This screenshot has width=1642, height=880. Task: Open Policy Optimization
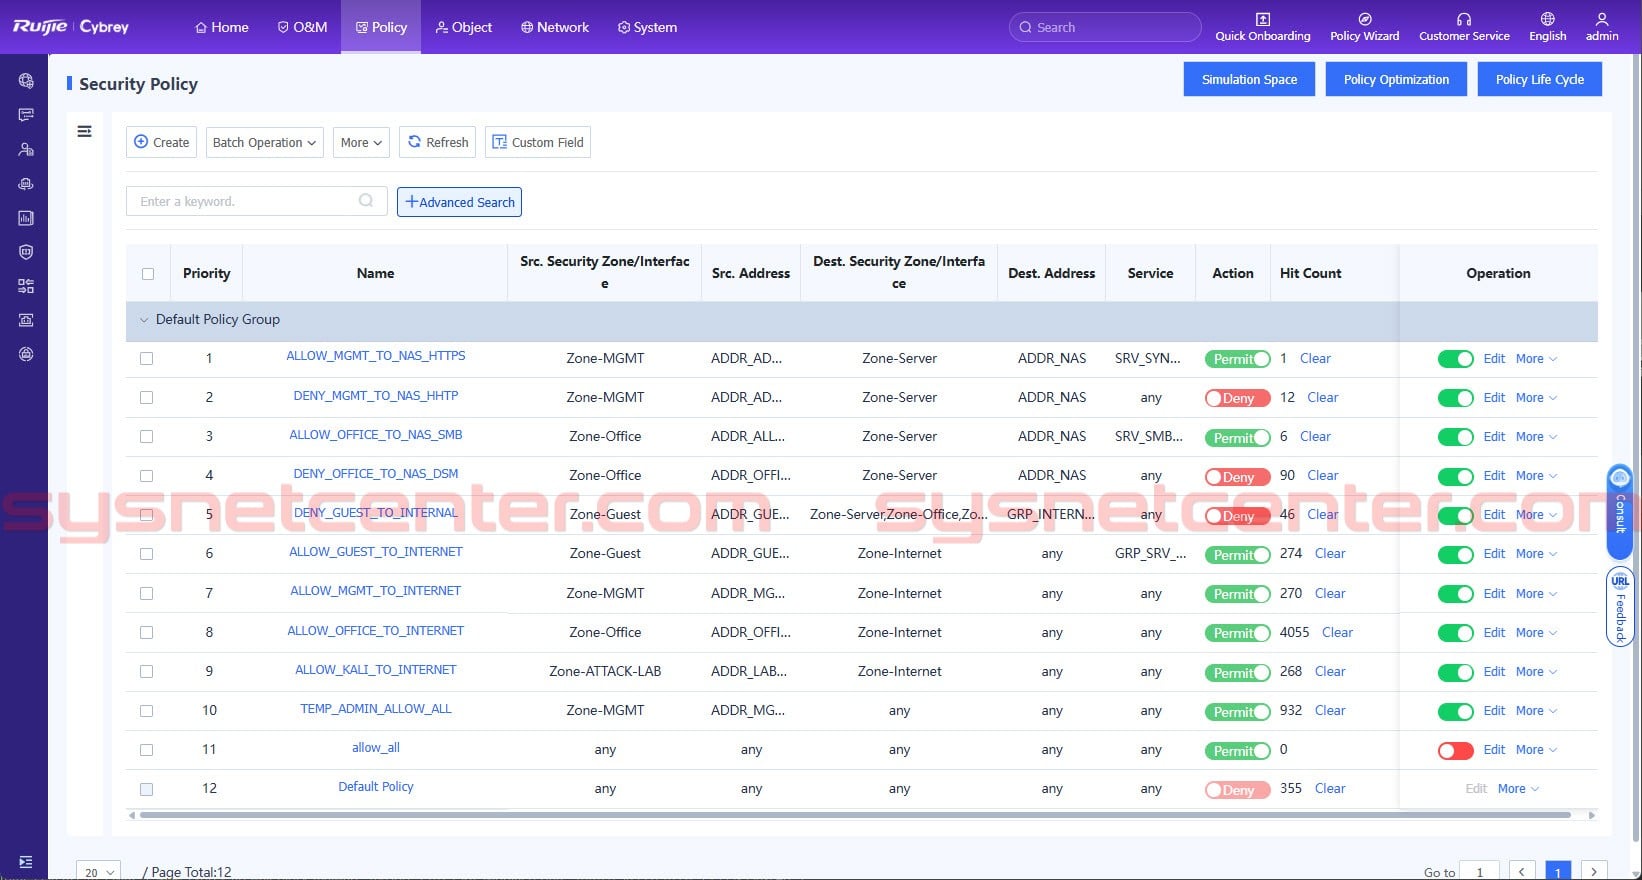click(1396, 79)
